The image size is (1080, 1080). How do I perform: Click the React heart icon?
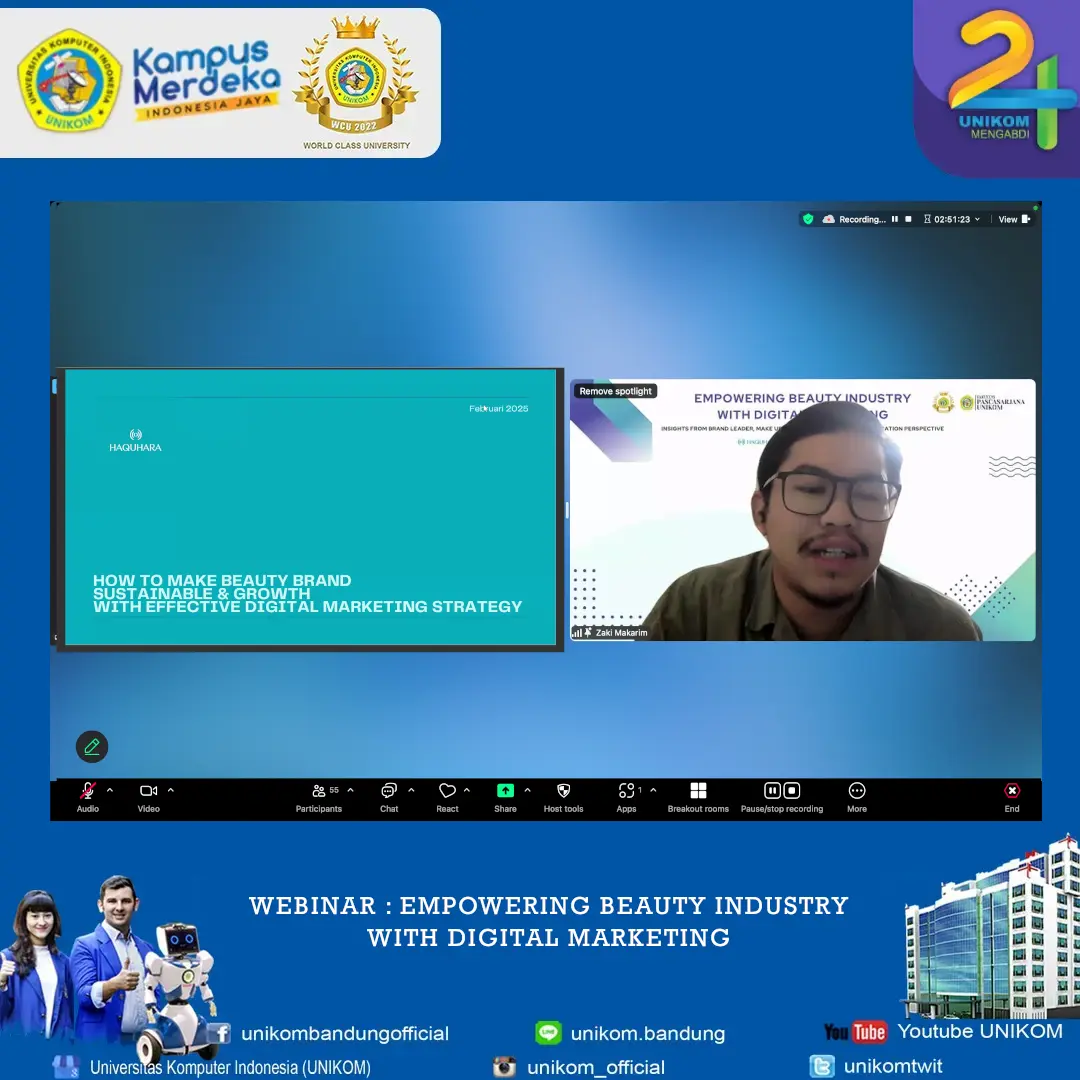(x=447, y=791)
